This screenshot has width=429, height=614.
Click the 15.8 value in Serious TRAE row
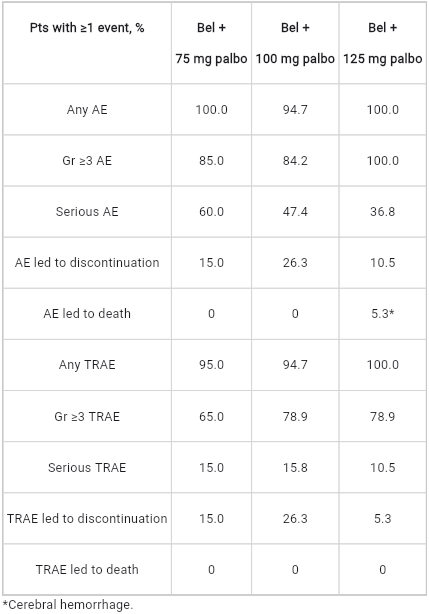click(295, 468)
